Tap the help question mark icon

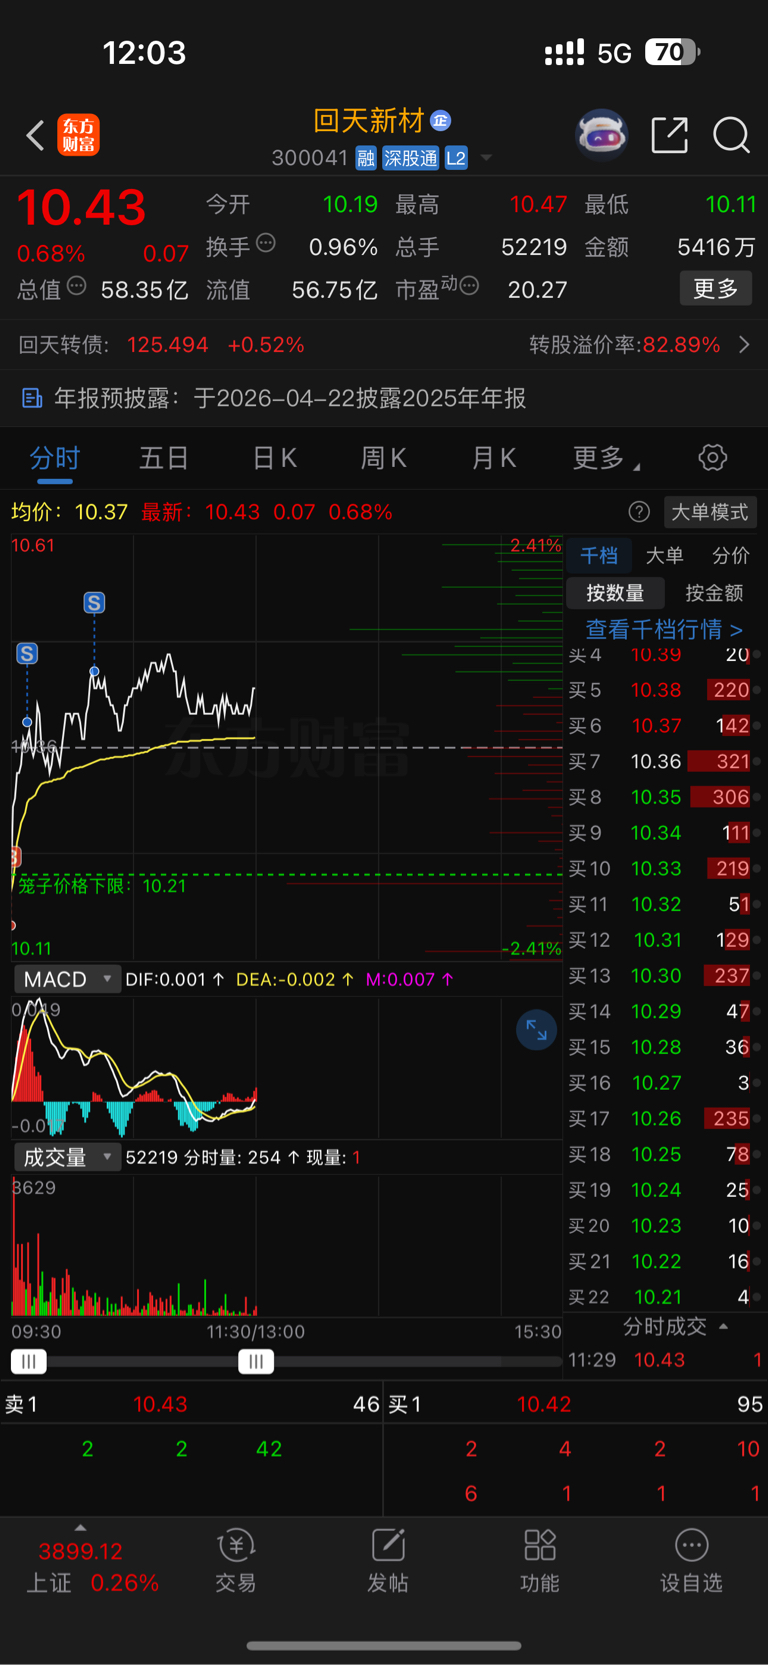pos(639,512)
